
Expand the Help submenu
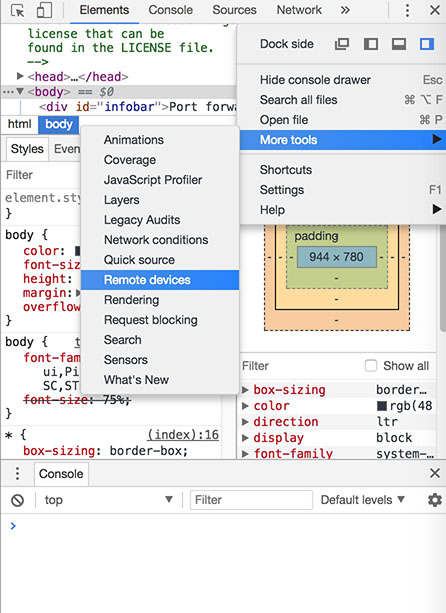click(x=342, y=210)
